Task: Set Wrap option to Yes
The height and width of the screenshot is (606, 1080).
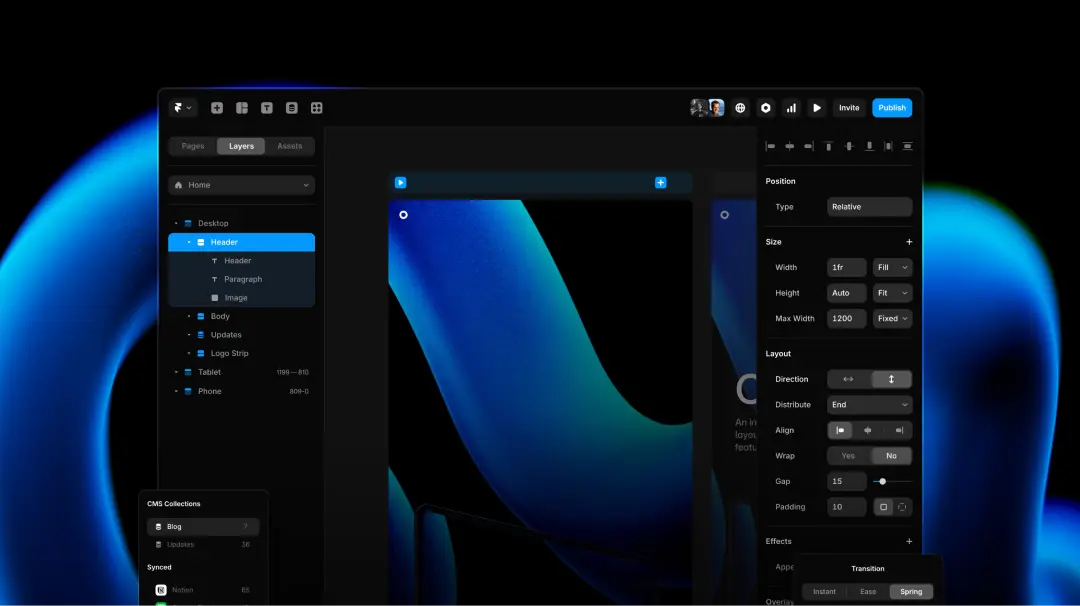Action: point(848,456)
